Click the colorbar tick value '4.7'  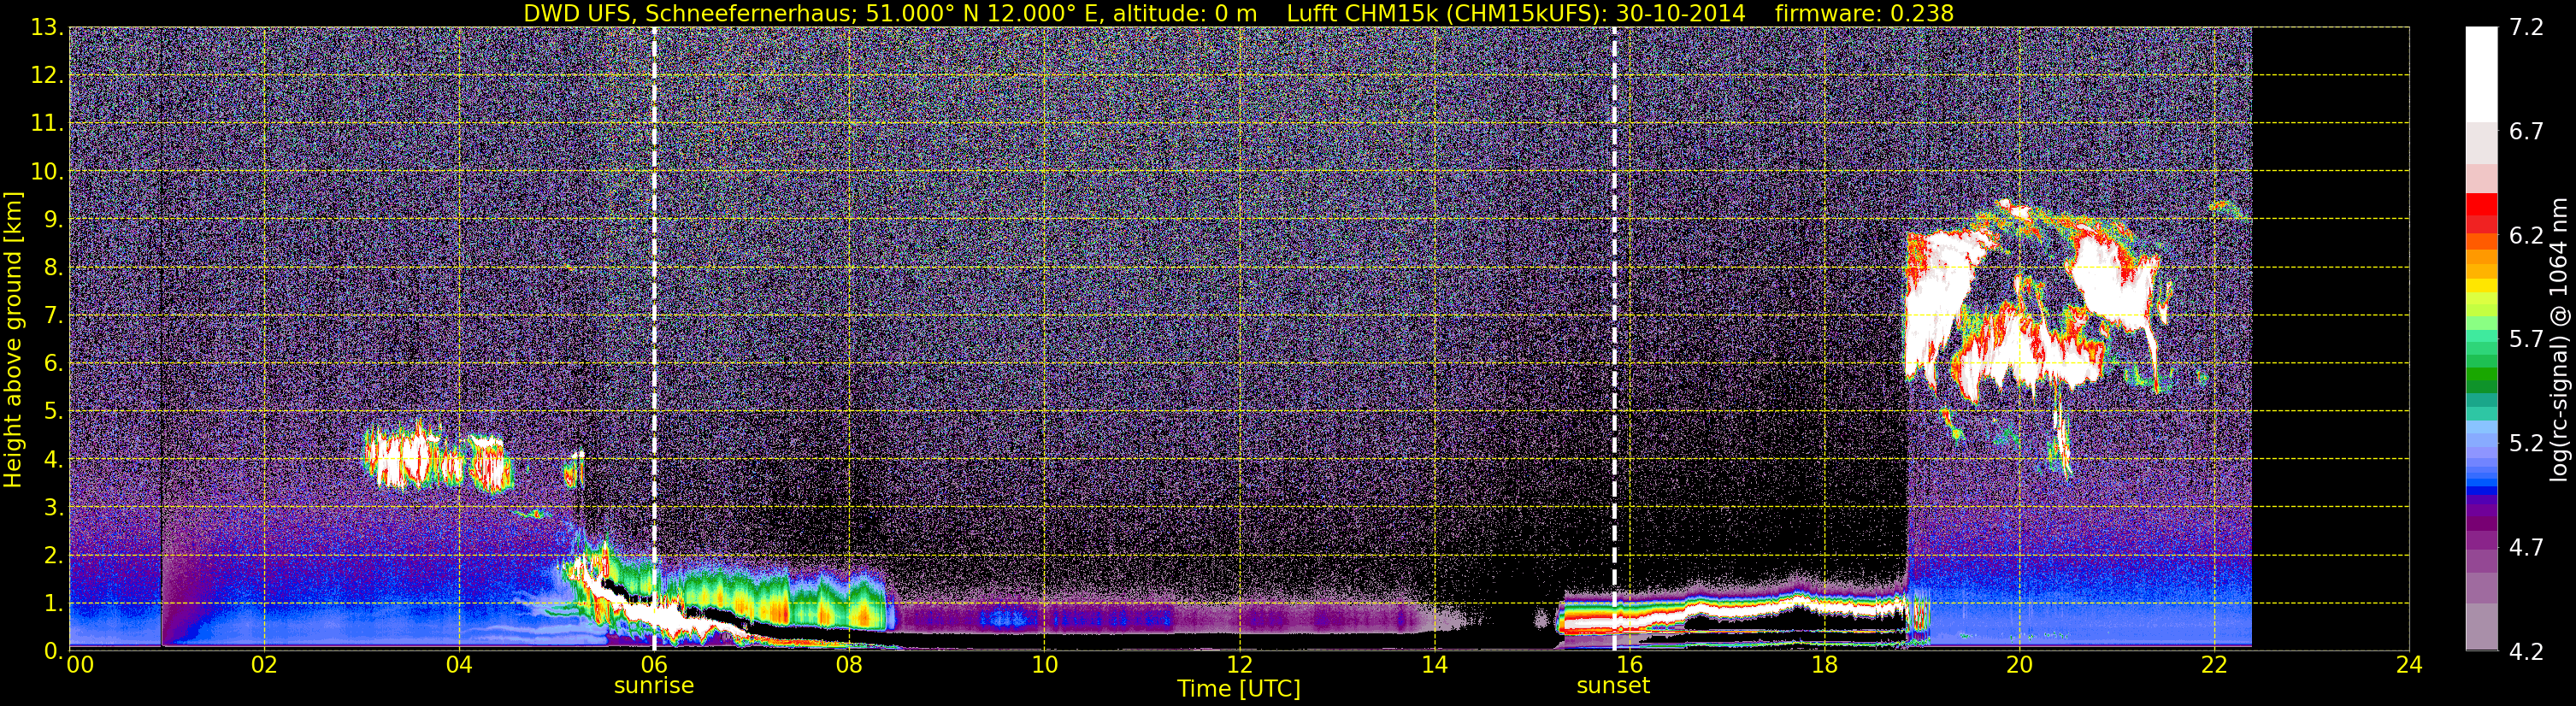tap(2527, 548)
